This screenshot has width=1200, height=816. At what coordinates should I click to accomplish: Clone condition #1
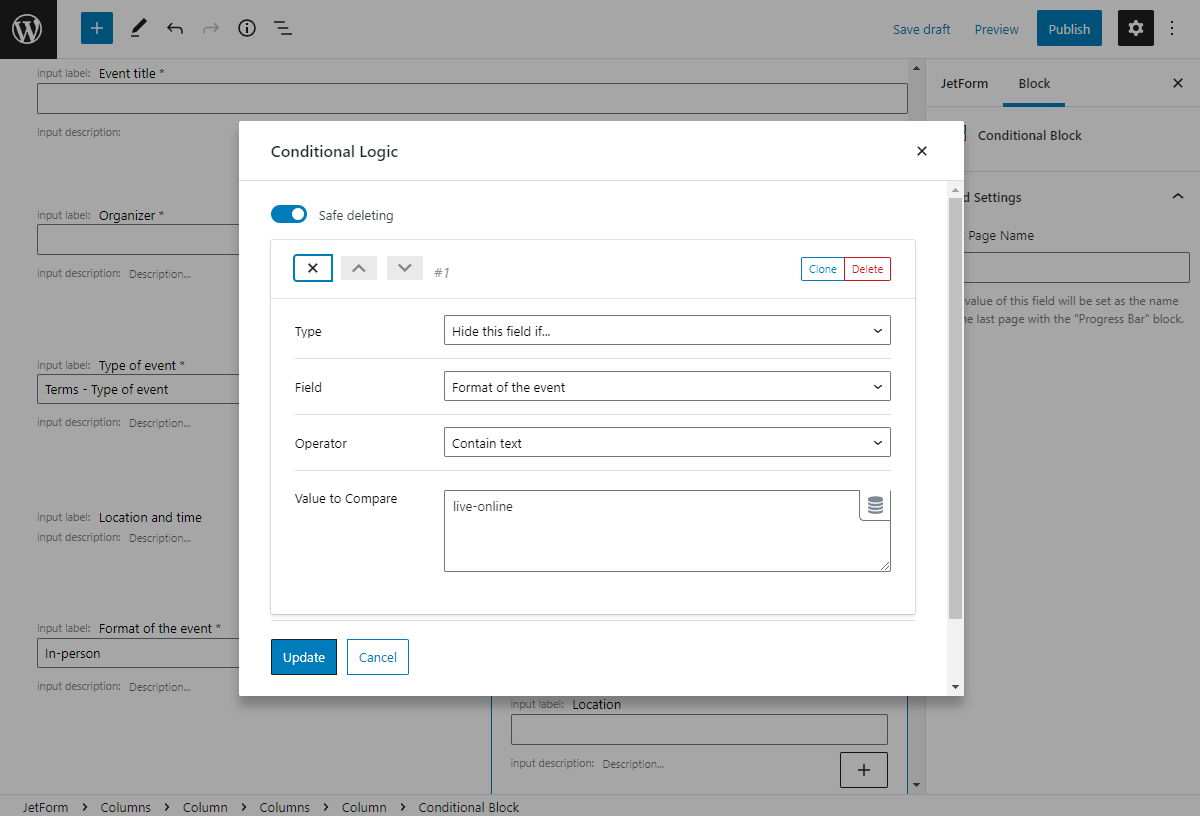coord(822,268)
